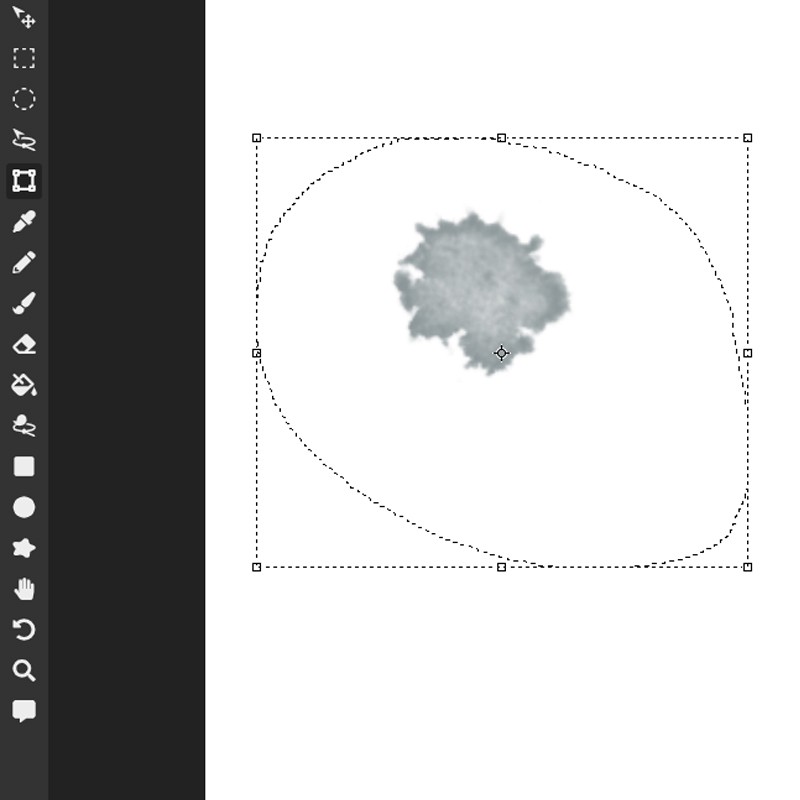Viewport: 800px width, 800px height.
Task: Select the Move tool
Action: pyautogui.click(x=24, y=17)
